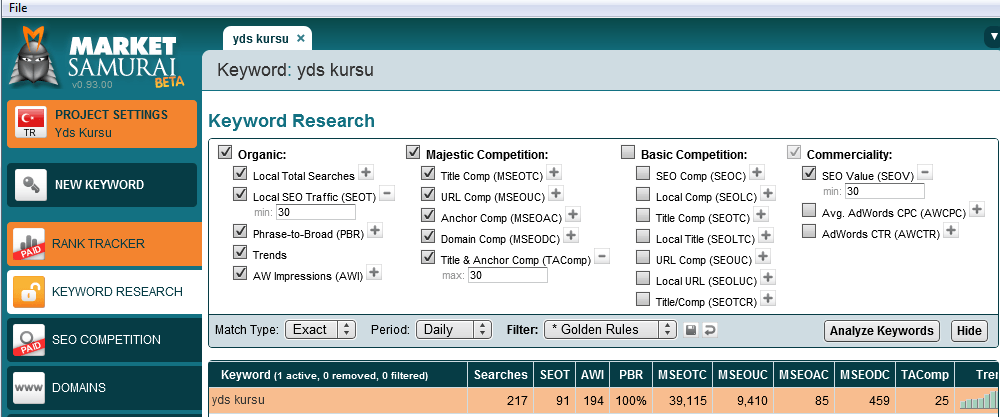Click the Local SEO Traffic min input field

coord(316,212)
